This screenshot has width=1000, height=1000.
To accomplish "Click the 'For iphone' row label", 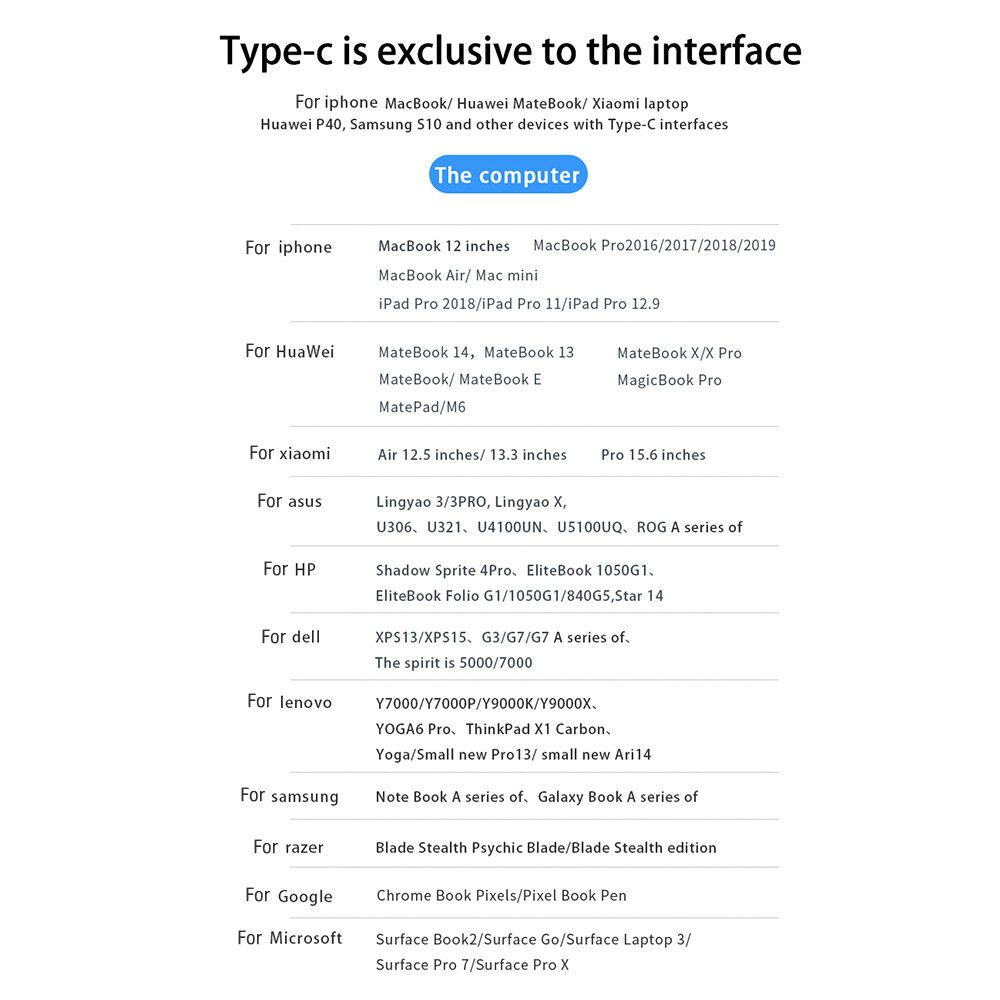I will click(288, 247).
